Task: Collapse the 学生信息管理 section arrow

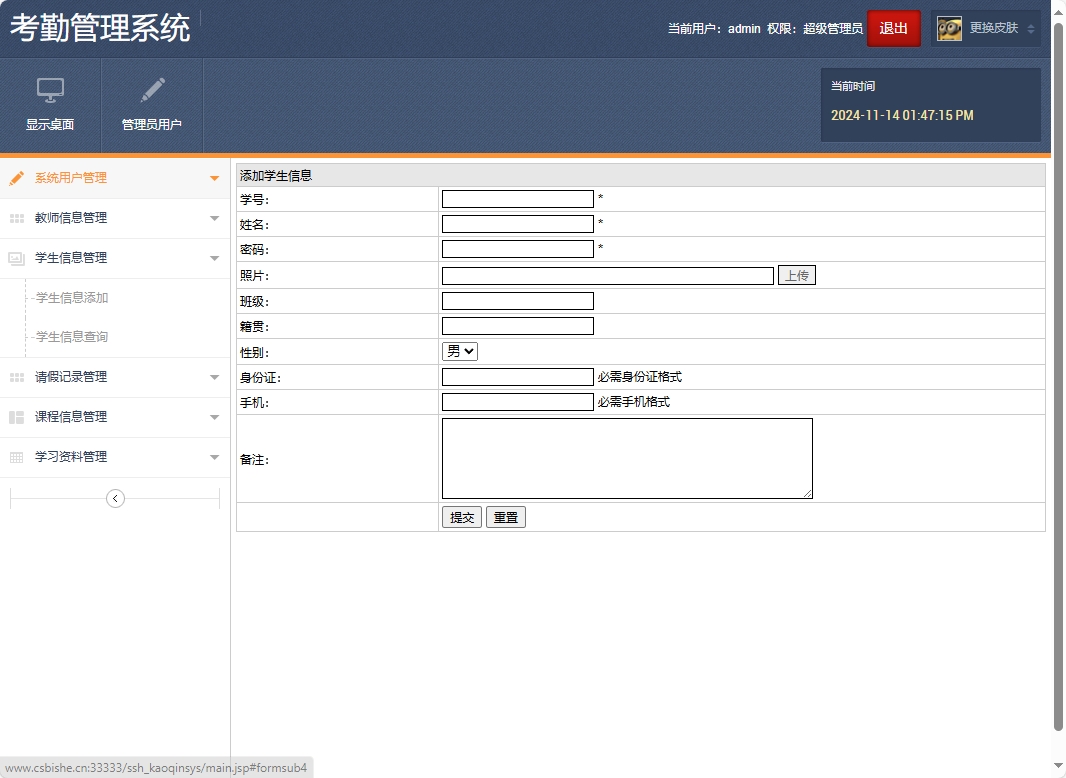Action: (x=214, y=258)
